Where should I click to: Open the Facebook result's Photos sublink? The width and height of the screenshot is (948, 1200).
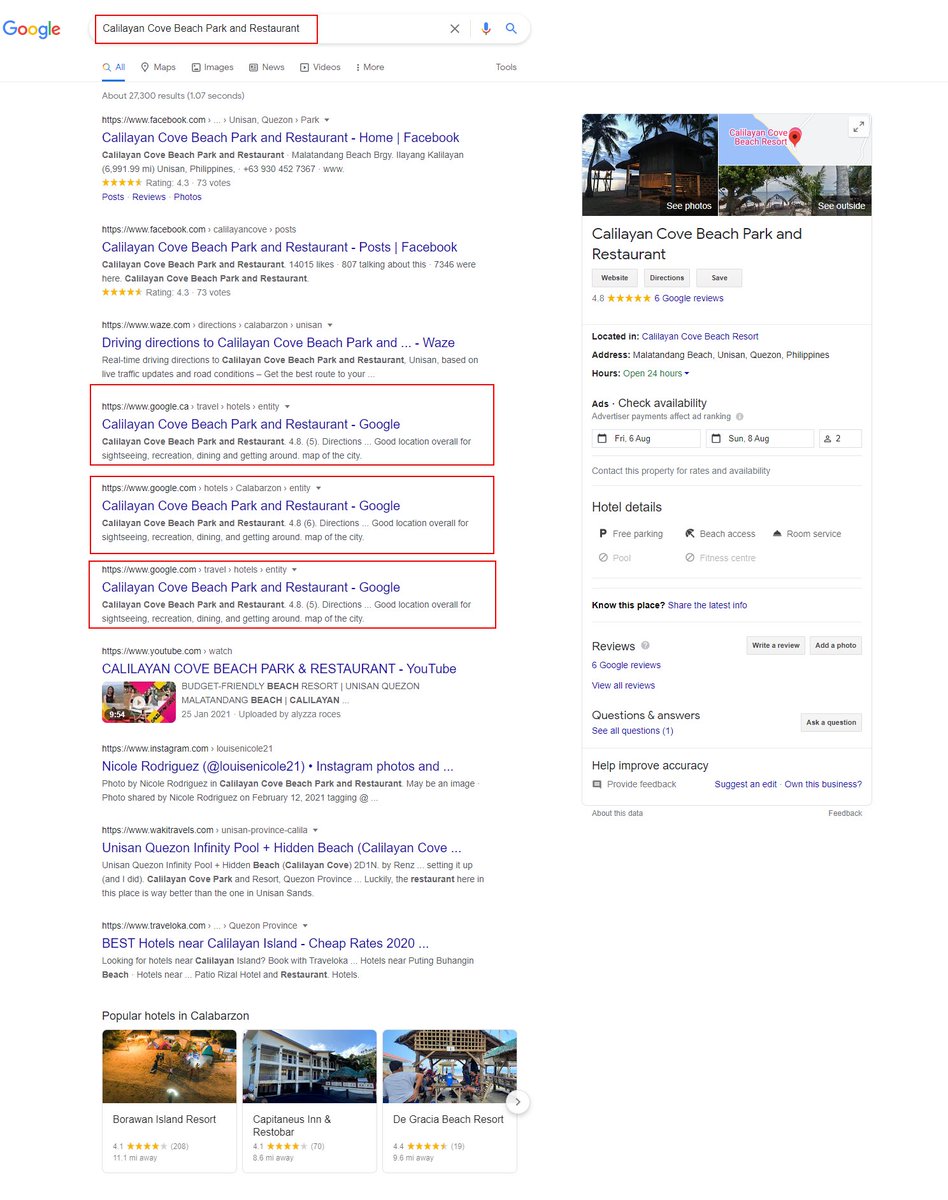188,197
